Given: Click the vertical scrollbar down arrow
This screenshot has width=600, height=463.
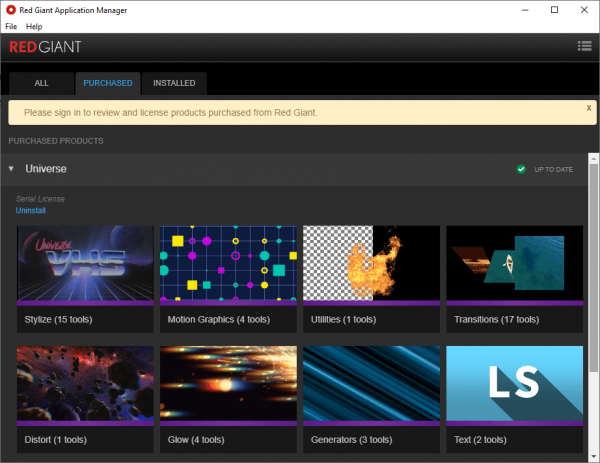Looking at the screenshot, I should [593, 455].
